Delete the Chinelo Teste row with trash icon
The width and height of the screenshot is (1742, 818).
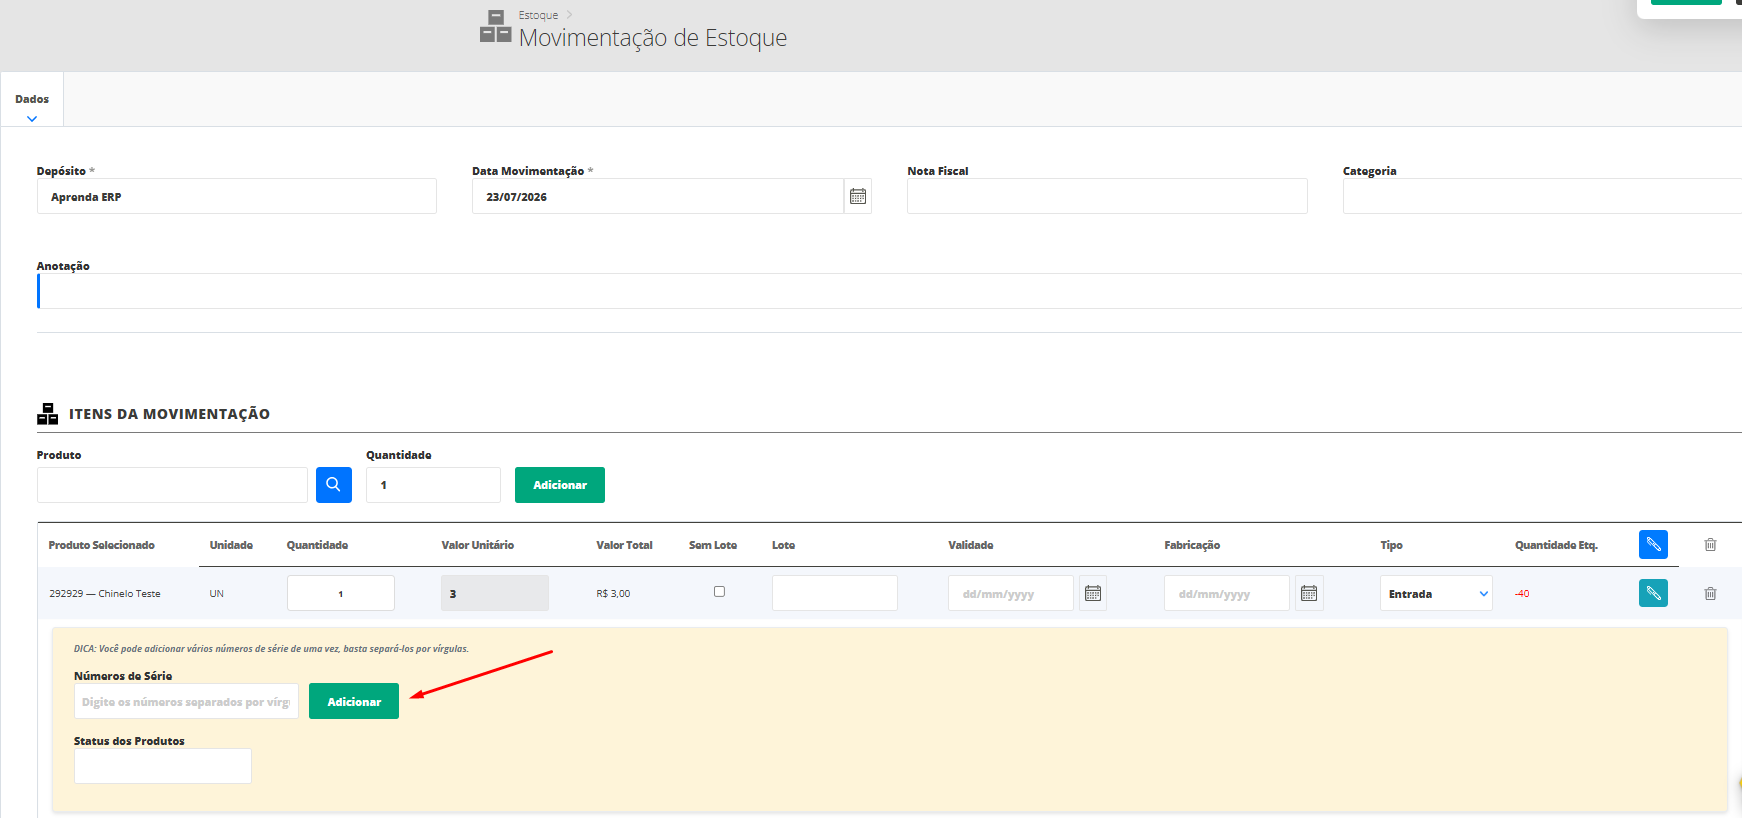(x=1710, y=593)
